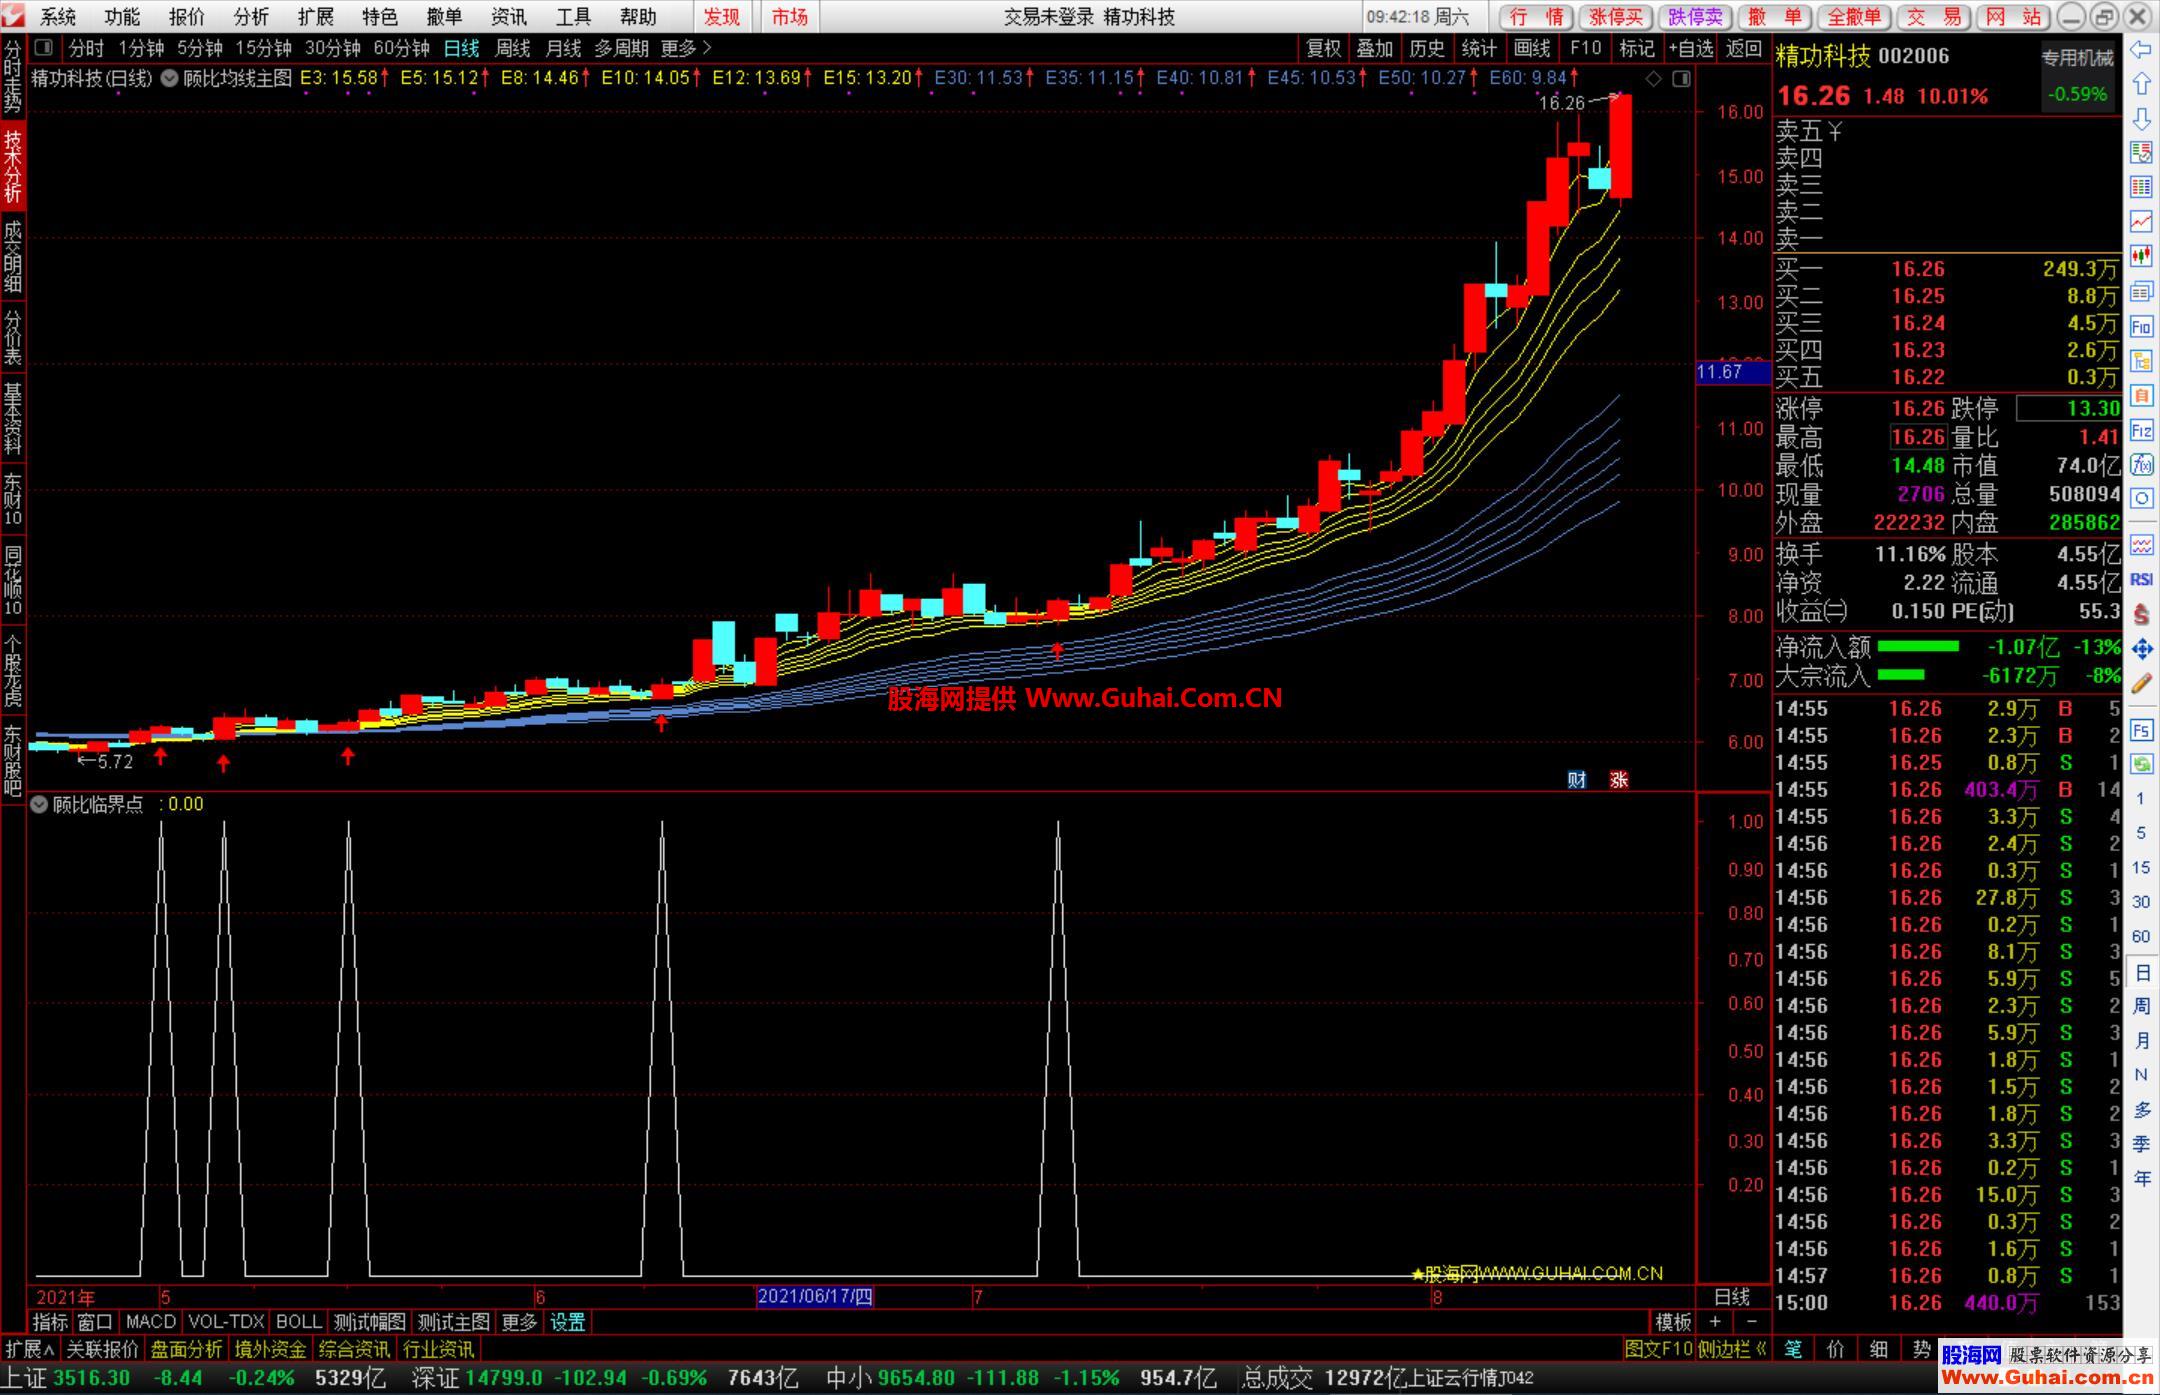Click the 2021/06/17 date marker on timeline
Viewport: 2160px width, 1395px height.
pos(815,1297)
